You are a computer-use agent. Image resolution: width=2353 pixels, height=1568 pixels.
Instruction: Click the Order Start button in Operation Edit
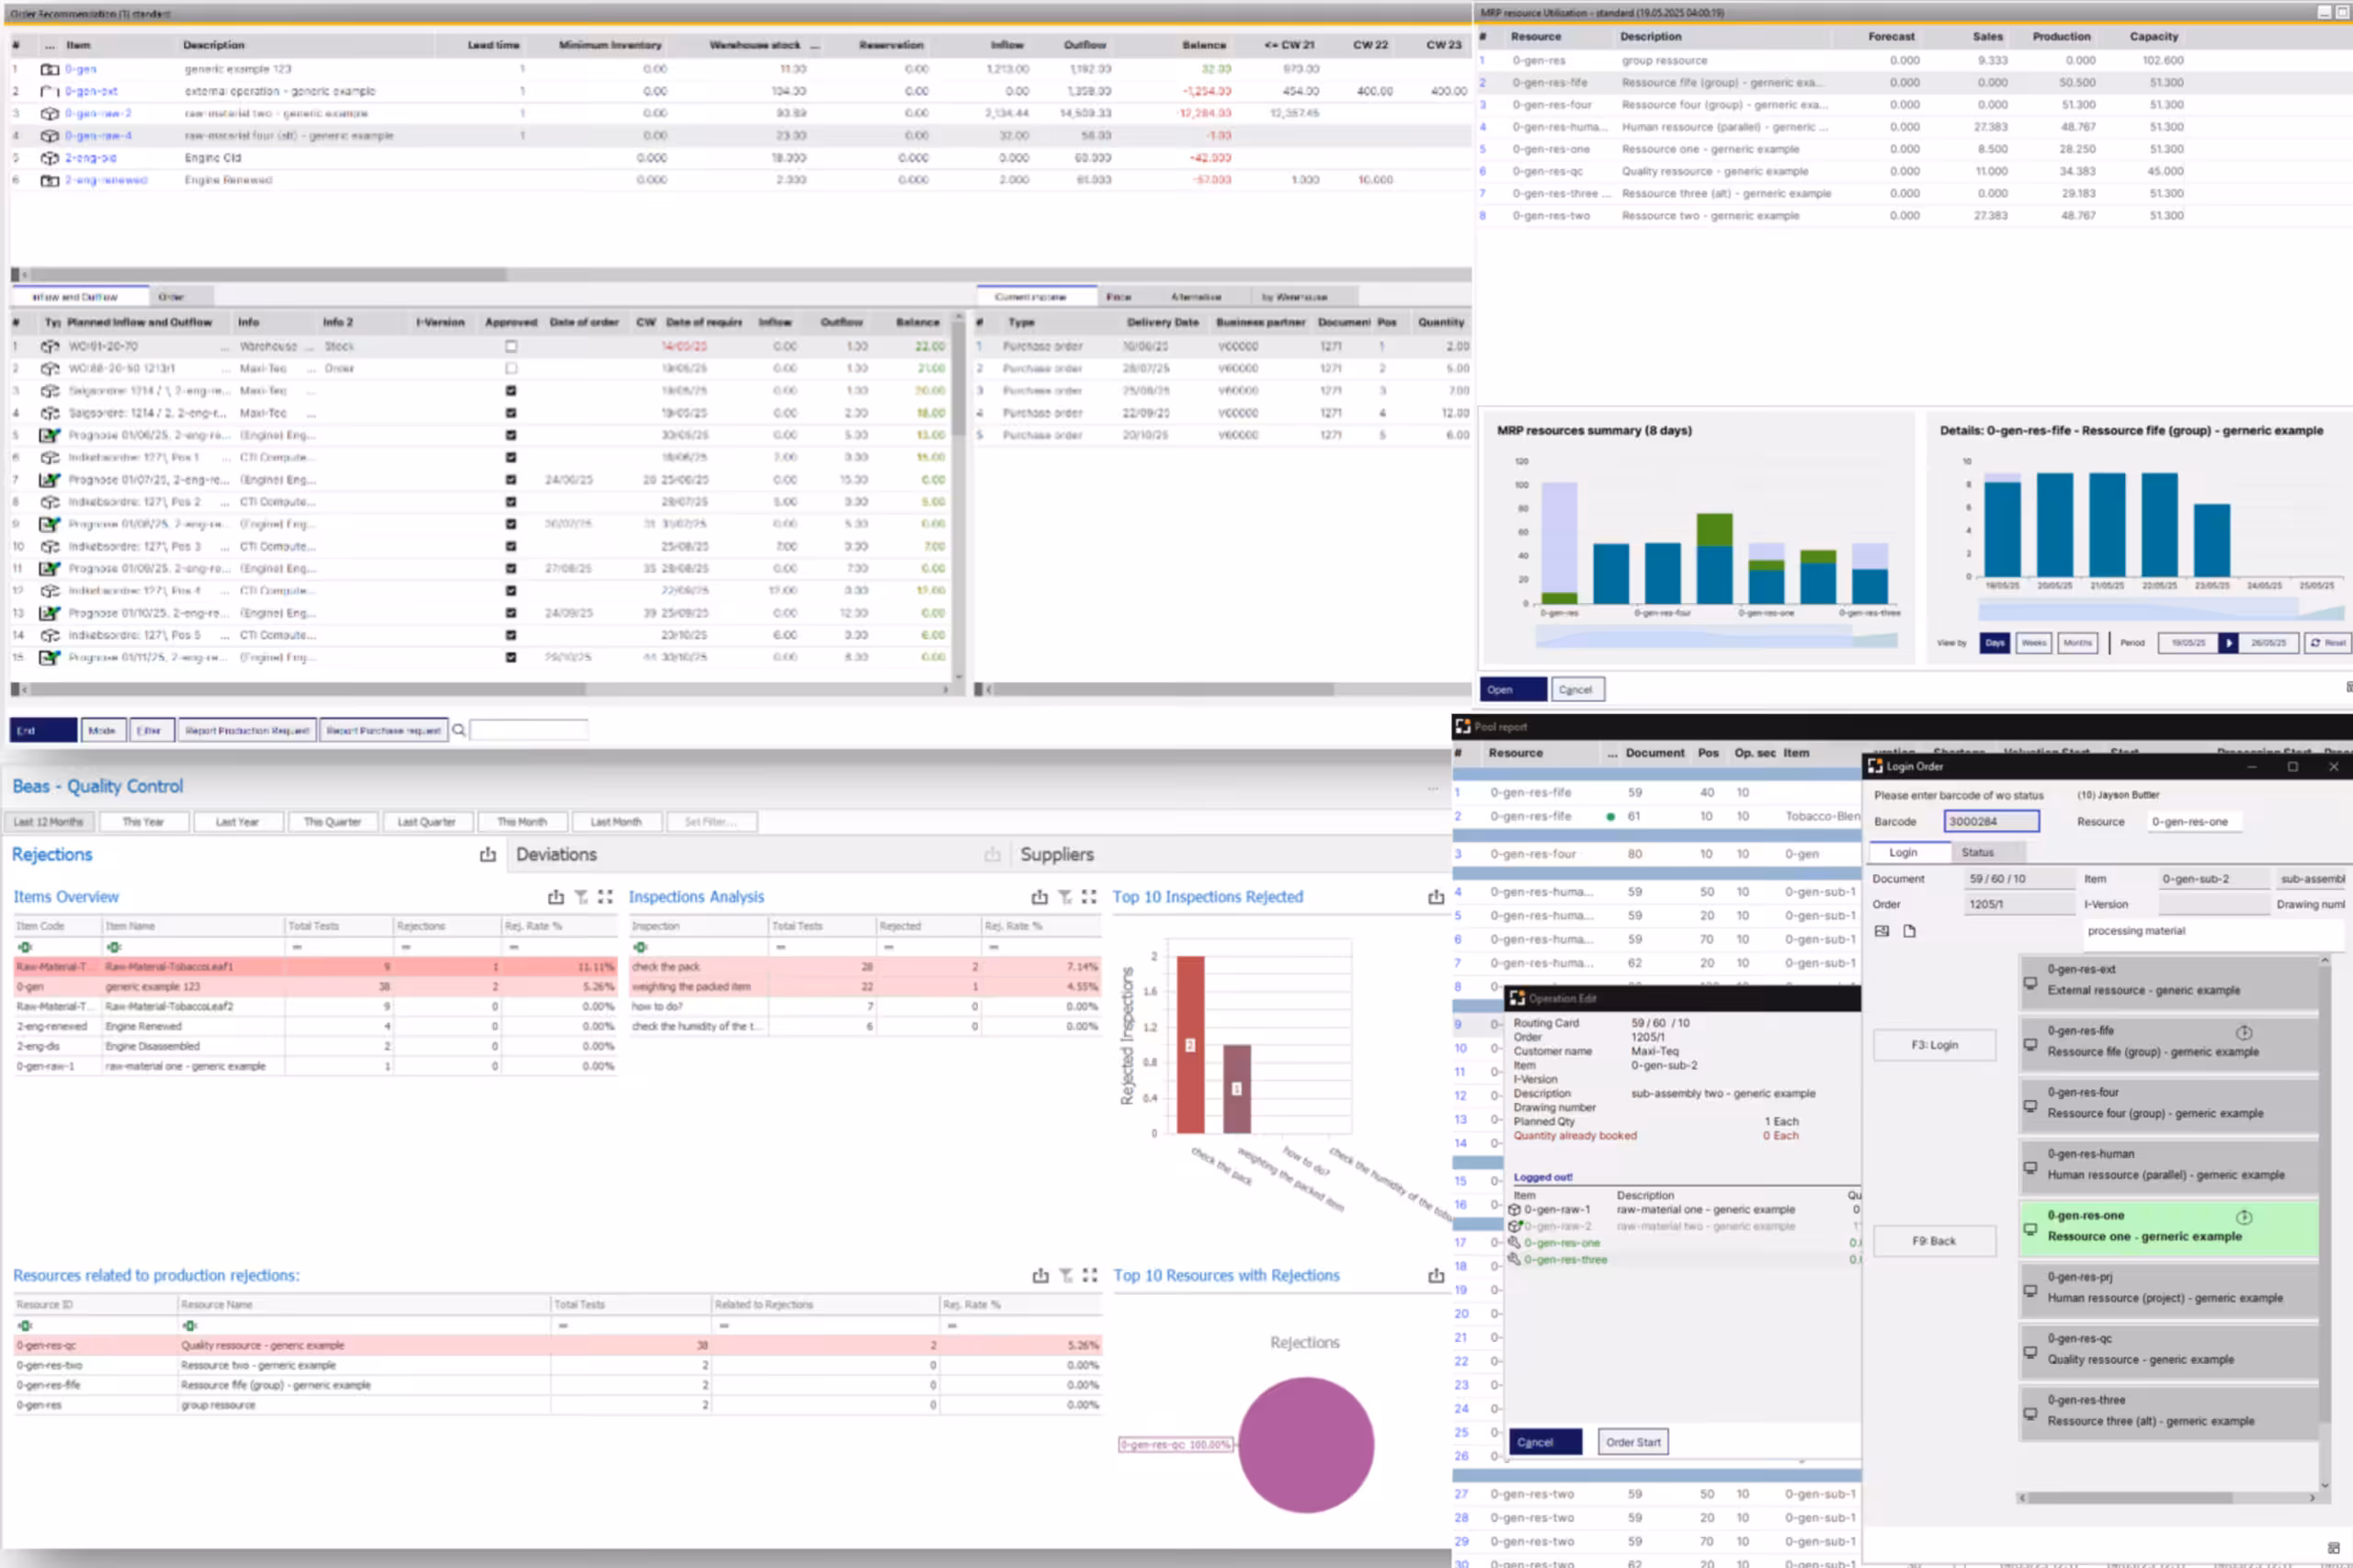point(1632,1442)
